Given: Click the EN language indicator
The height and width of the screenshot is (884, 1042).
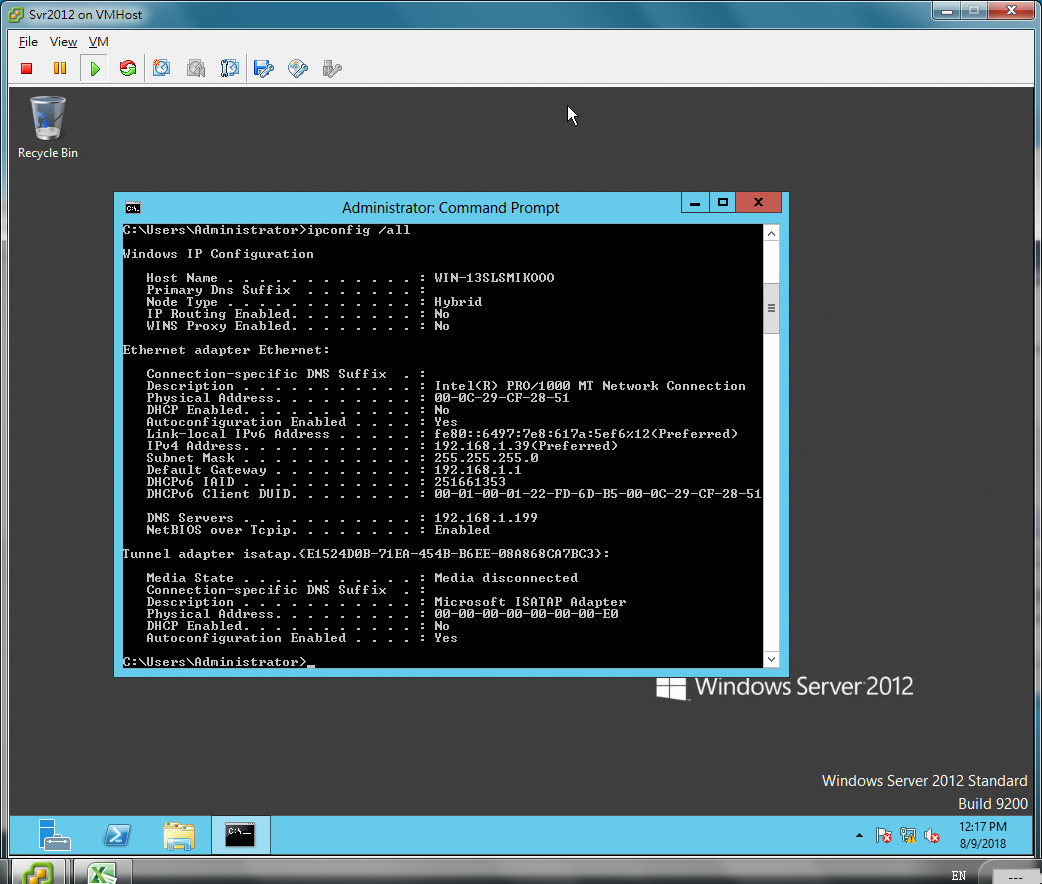Looking at the screenshot, I should tap(958, 875).
